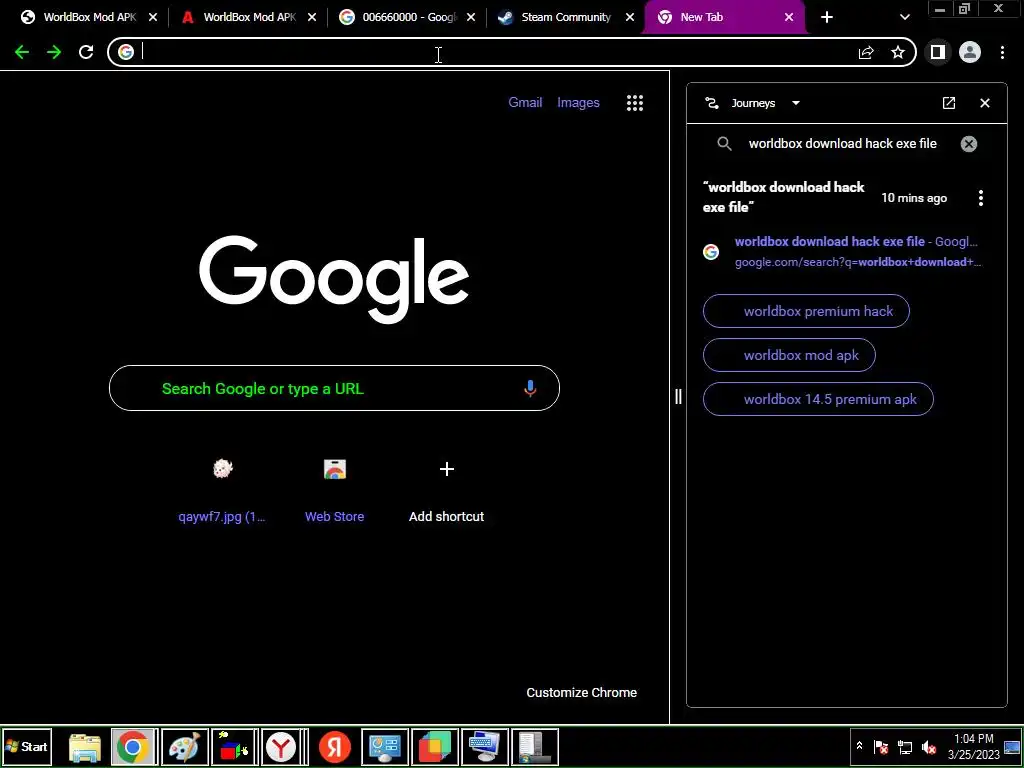Open File Explorer from the taskbar

tap(85, 747)
